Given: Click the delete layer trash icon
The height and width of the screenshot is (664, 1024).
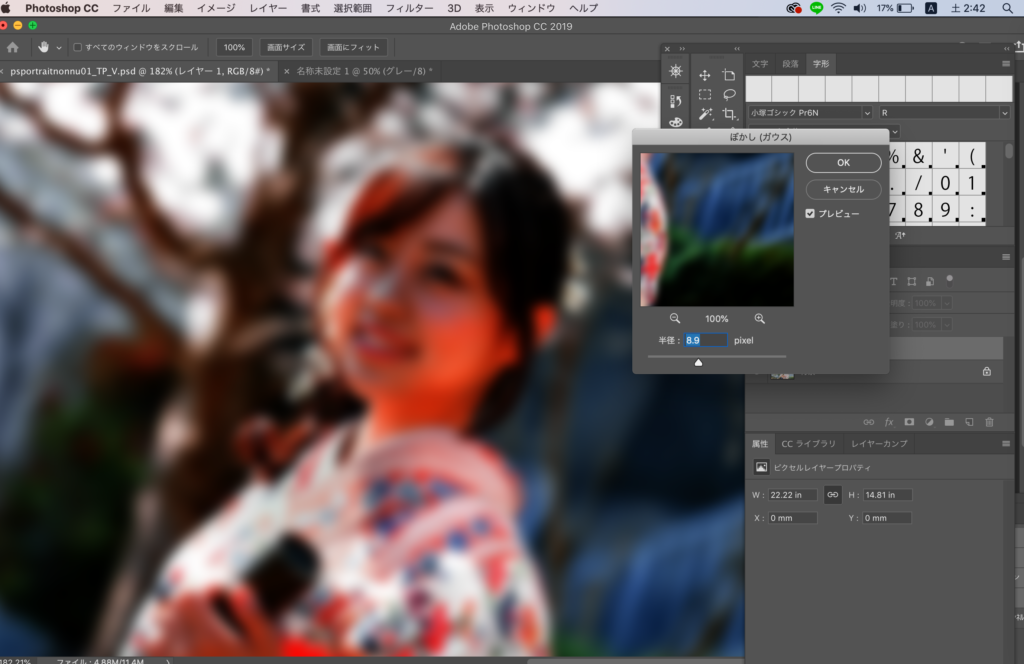Looking at the screenshot, I should pos(989,423).
